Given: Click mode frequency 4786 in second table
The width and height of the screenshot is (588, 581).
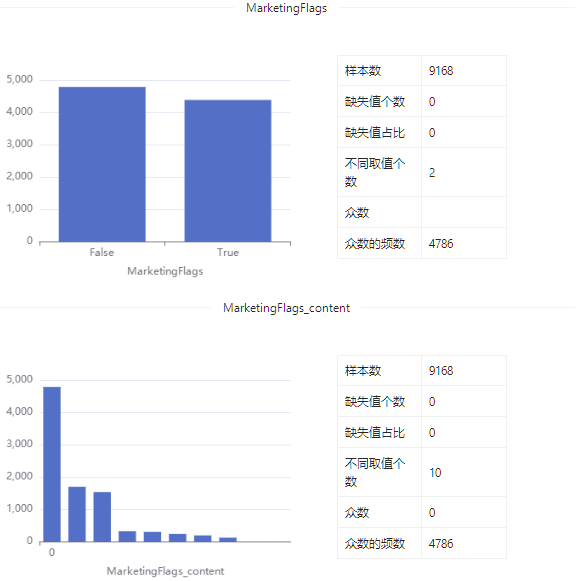Looking at the screenshot, I should click(x=441, y=544).
